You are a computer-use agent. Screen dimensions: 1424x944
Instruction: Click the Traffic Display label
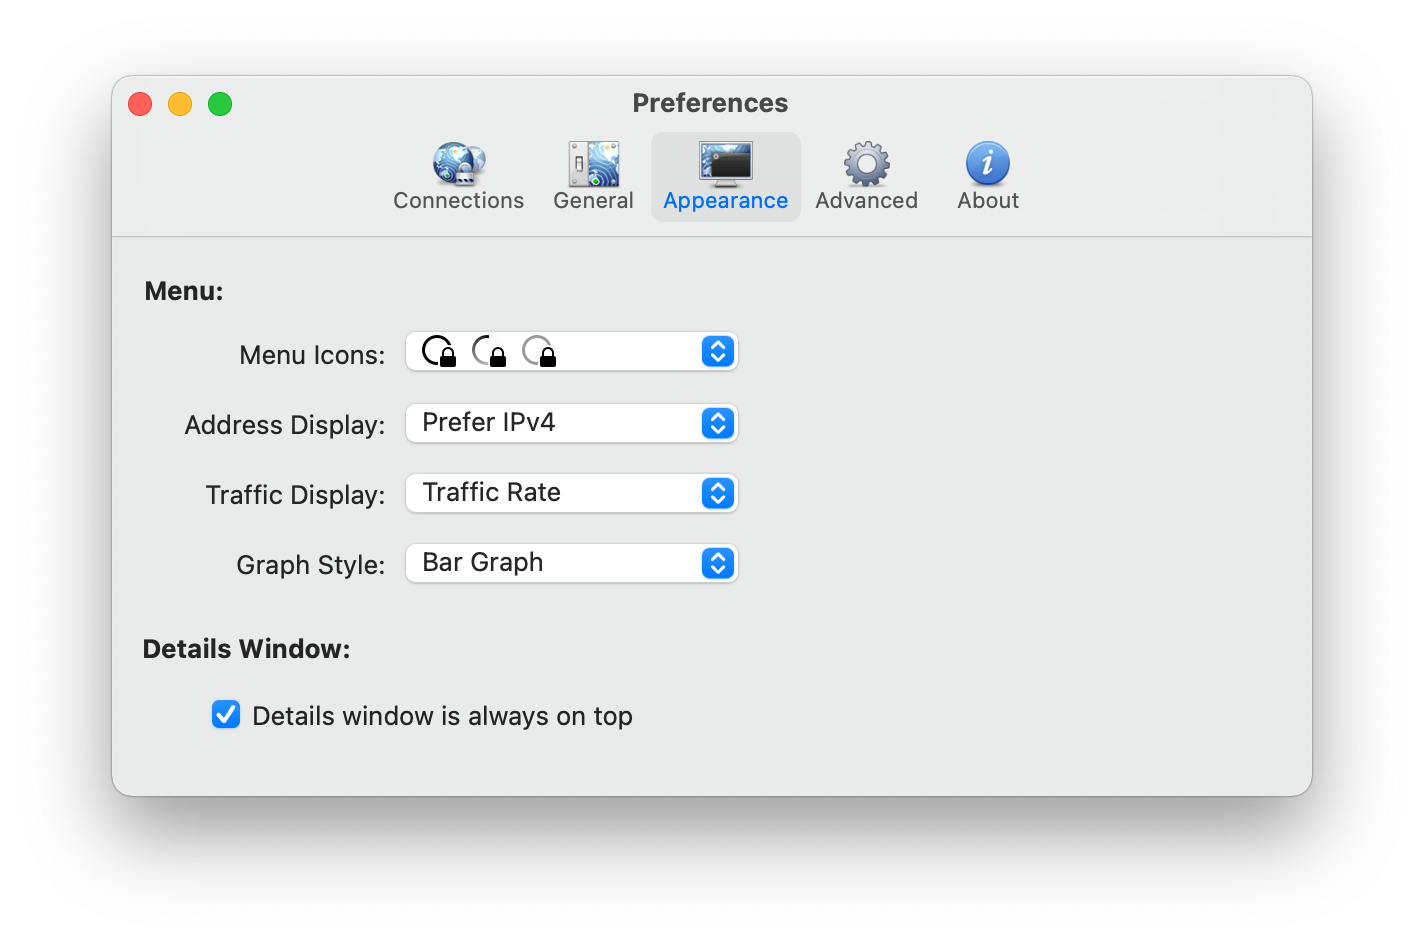coord(295,495)
